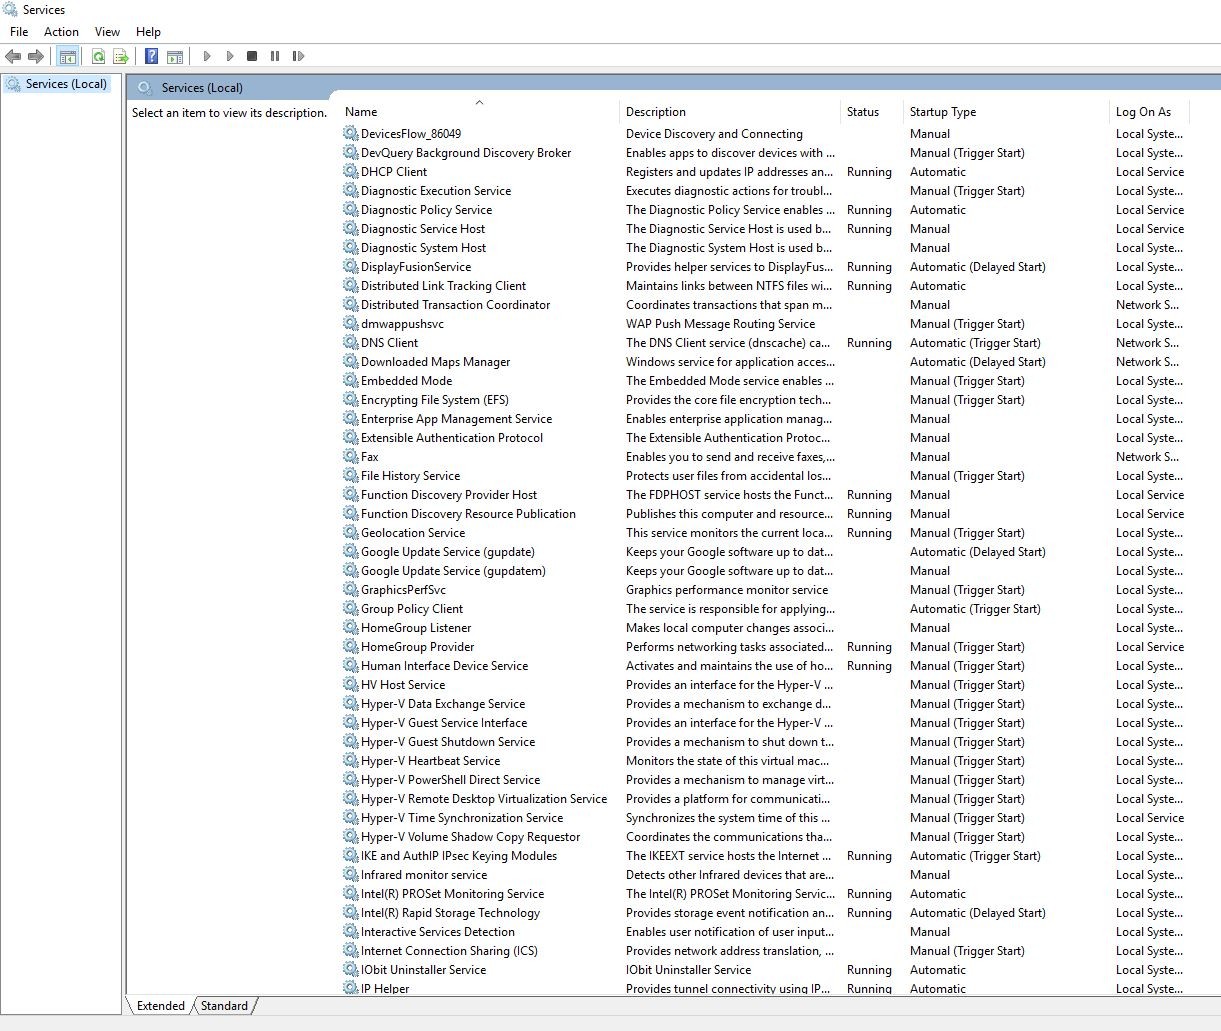Click the gear icon beside IP Helper

click(350, 988)
